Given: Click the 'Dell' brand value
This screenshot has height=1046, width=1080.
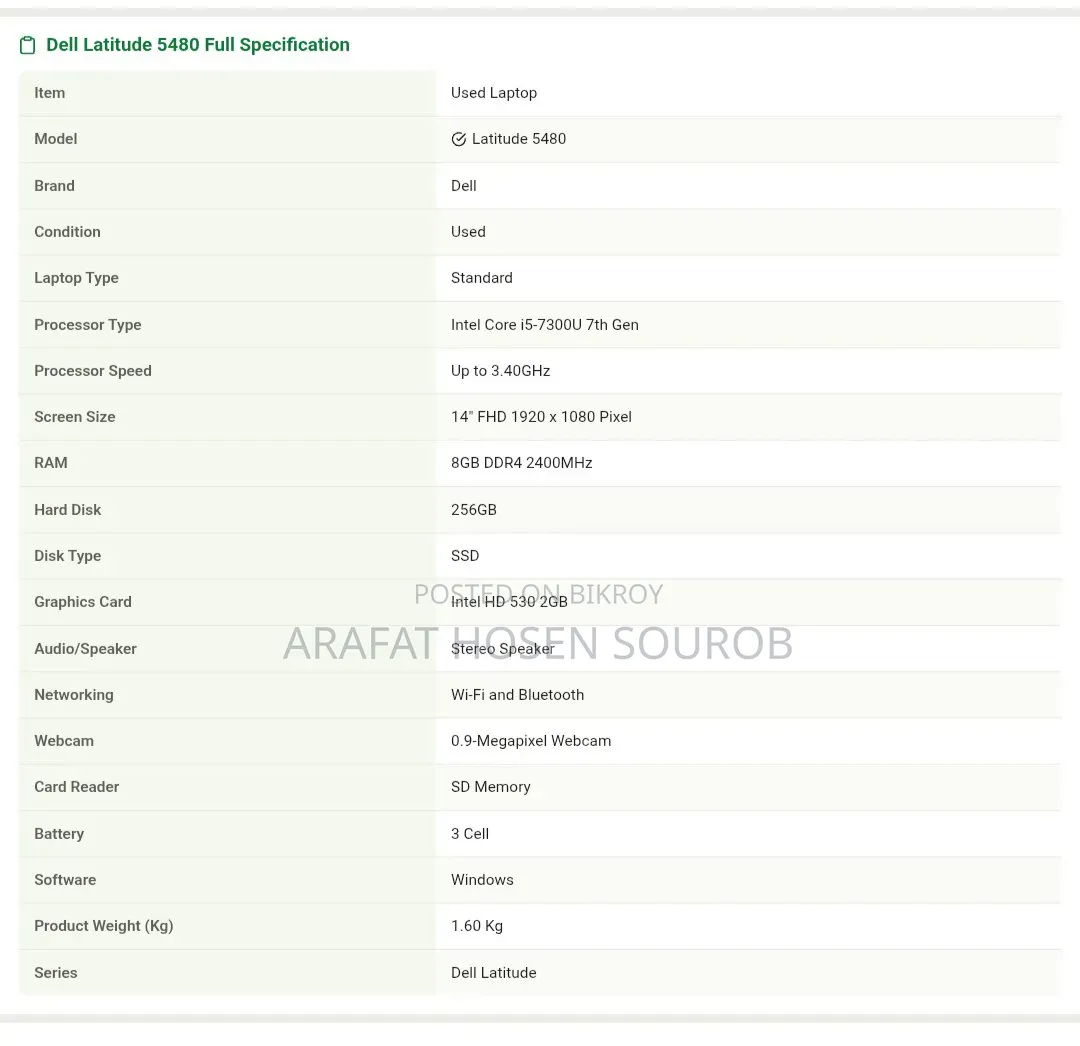Looking at the screenshot, I should point(464,186).
